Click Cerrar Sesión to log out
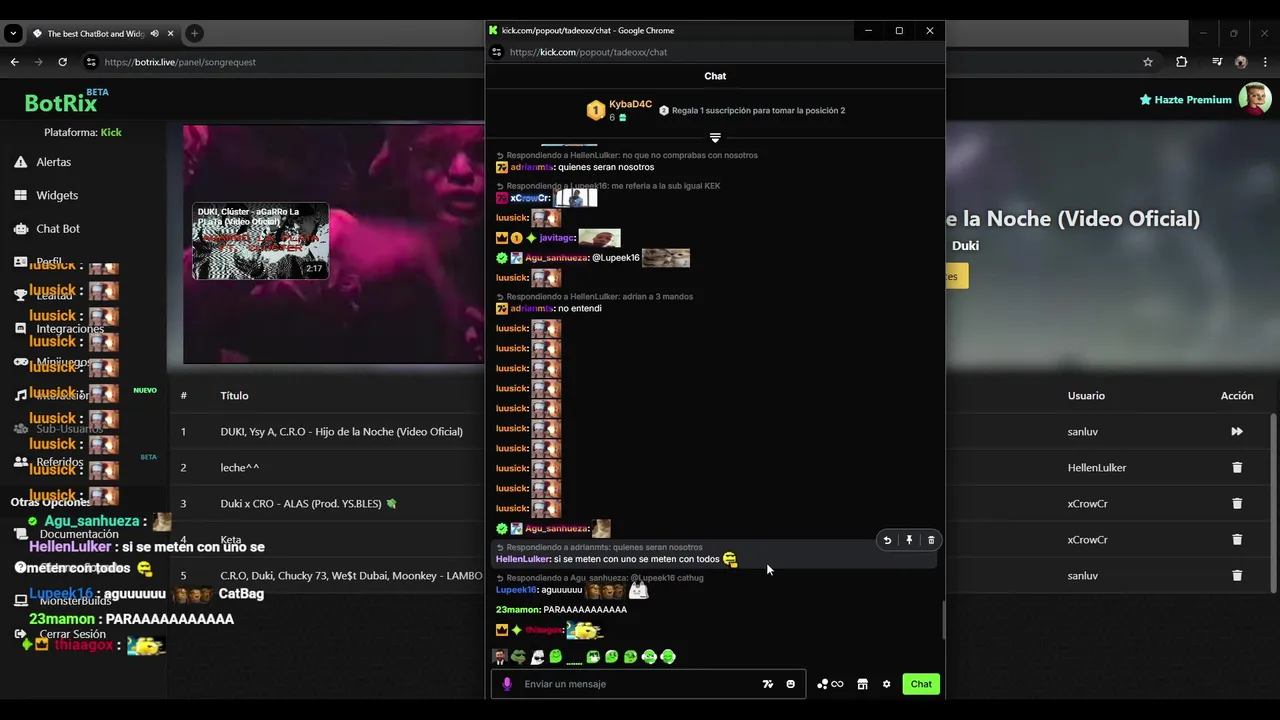Image resolution: width=1280 pixels, height=720 pixels. 72,634
